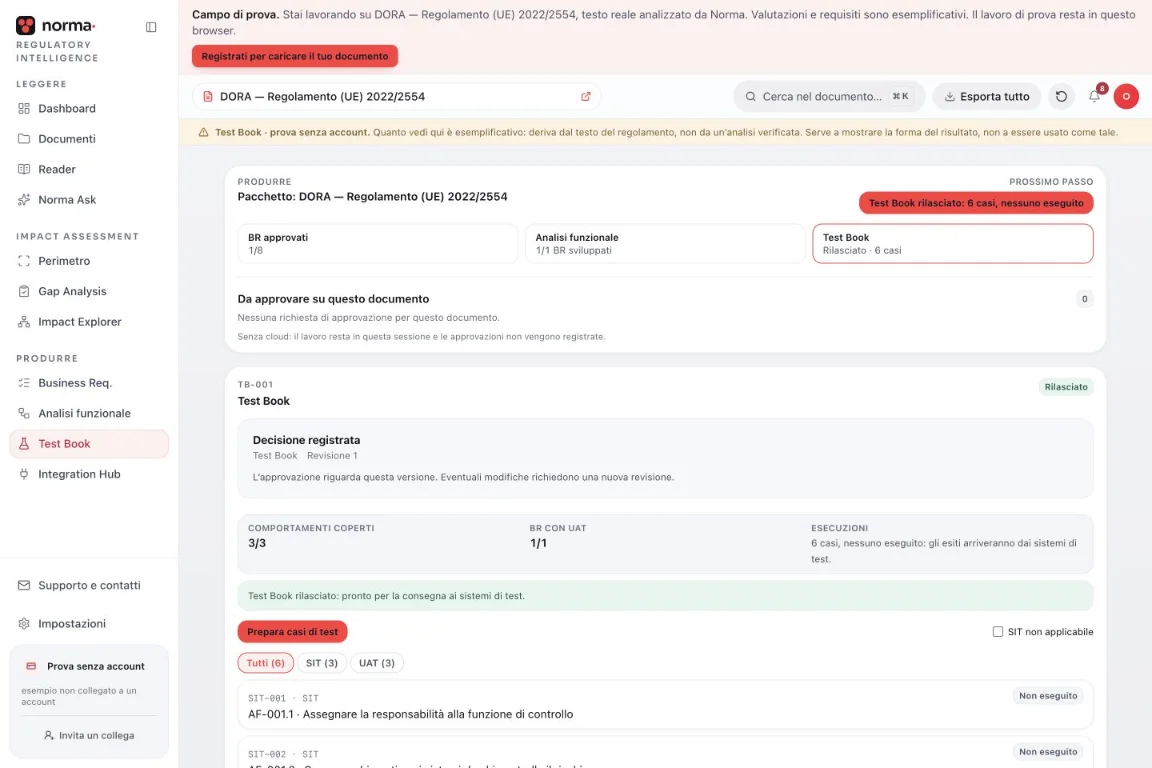Click the Impostazioni gear icon
1152x768 pixels.
coord(24,624)
